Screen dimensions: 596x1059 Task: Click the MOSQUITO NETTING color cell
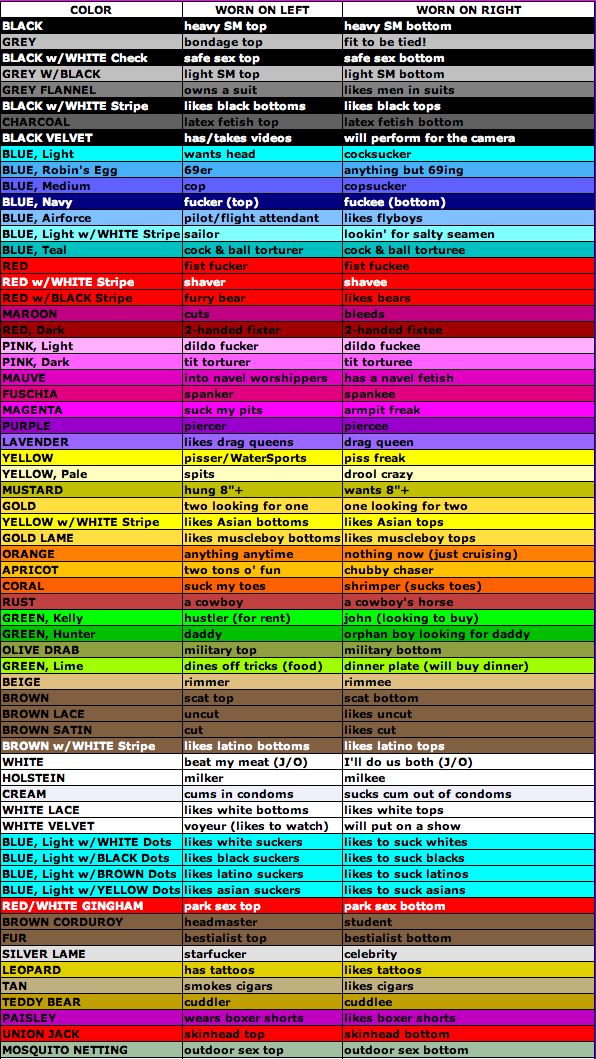click(x=91, y=1050)
